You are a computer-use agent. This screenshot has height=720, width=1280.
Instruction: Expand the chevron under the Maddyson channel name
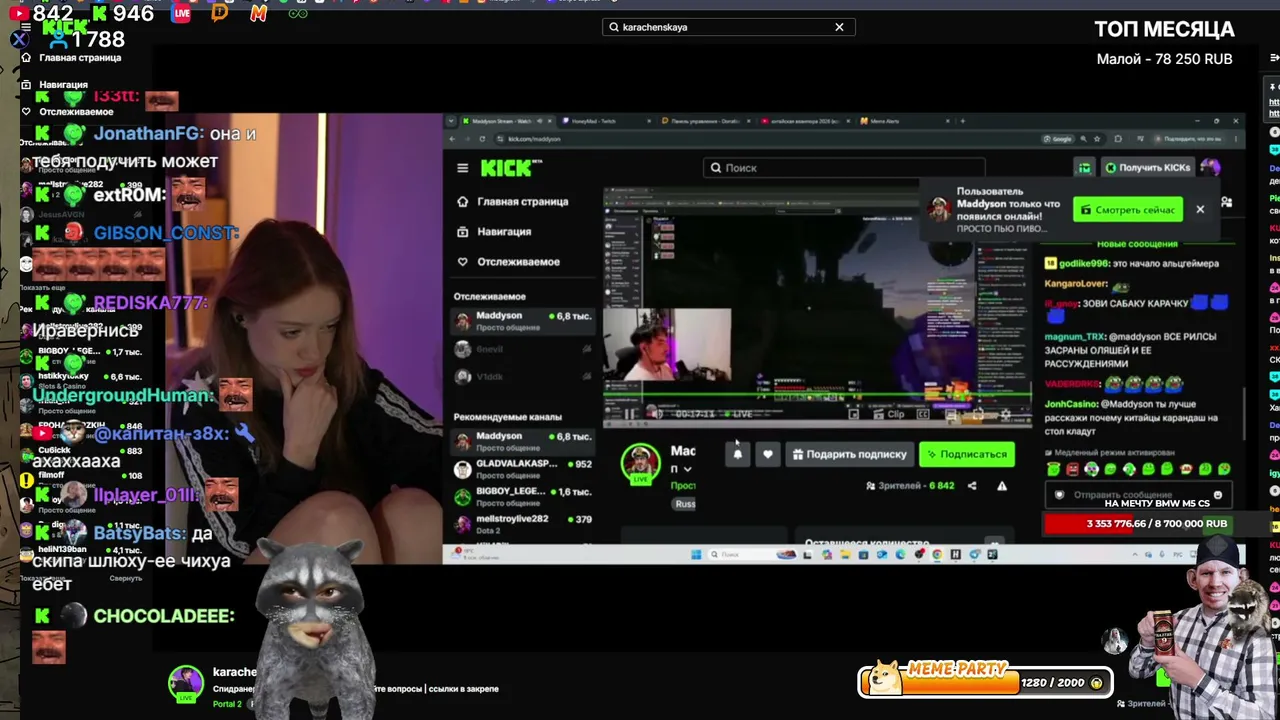coord(687,469)
